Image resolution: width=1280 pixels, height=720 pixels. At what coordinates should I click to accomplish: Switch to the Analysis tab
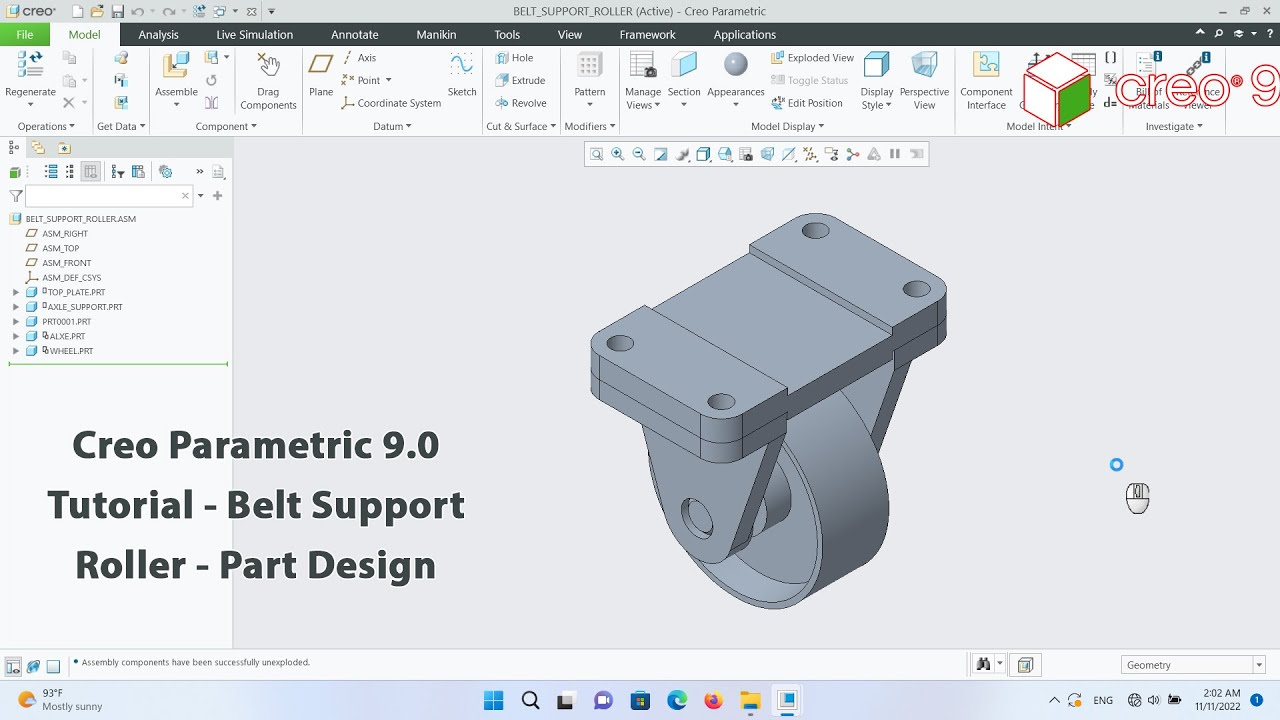click(158, 35)
